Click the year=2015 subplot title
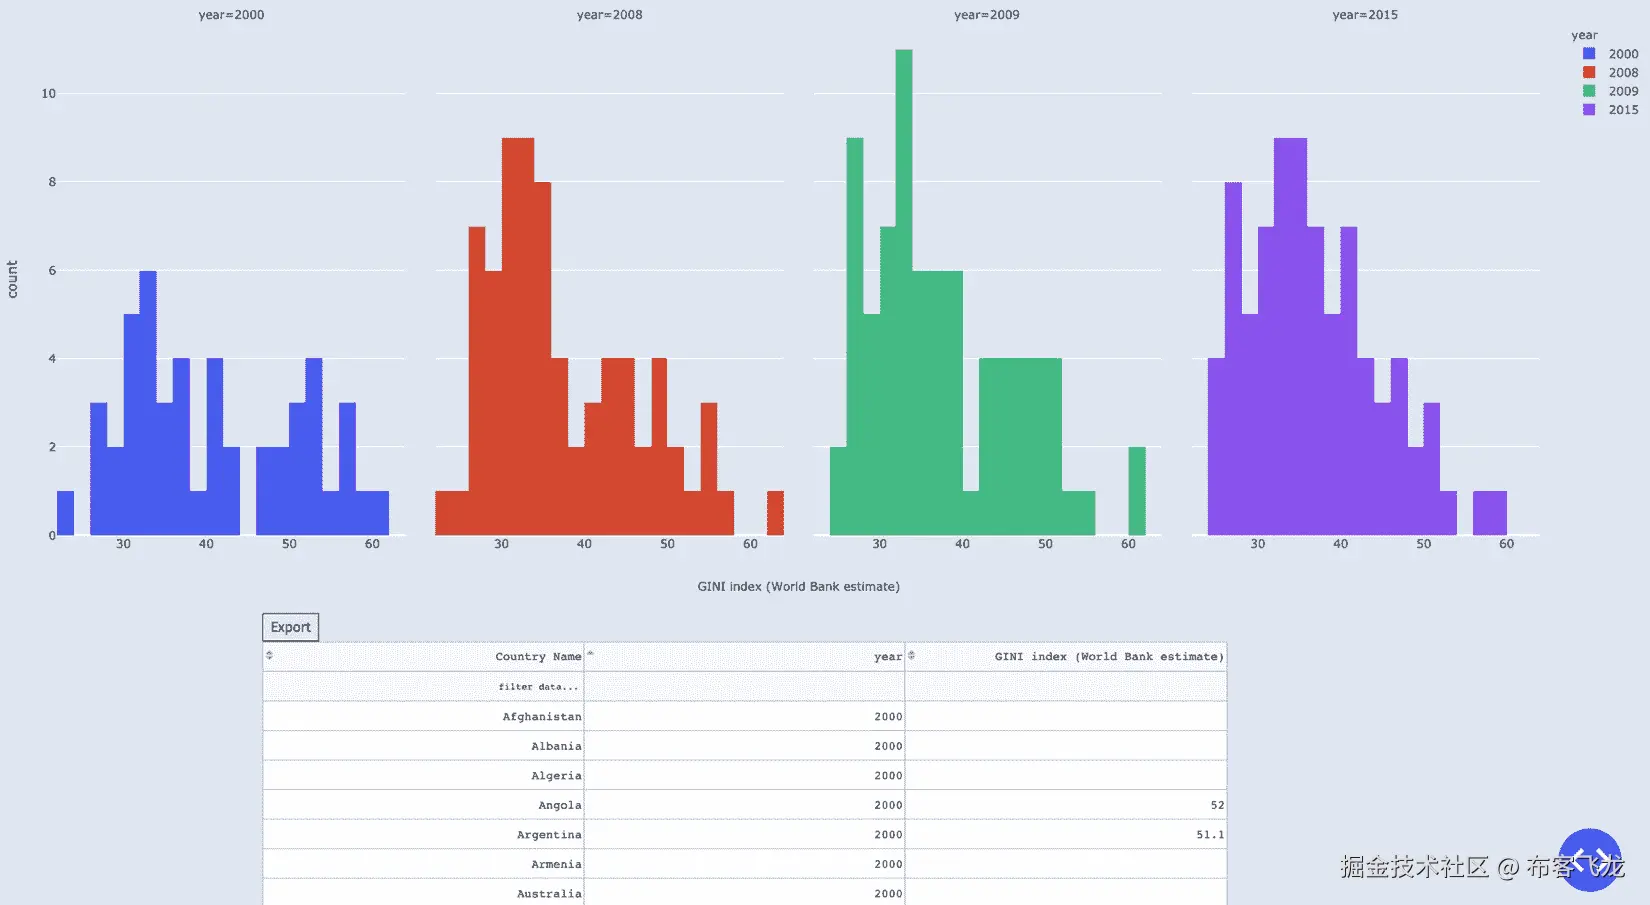The height and width of the screenshot is (905, 1650). (1365, 15)
